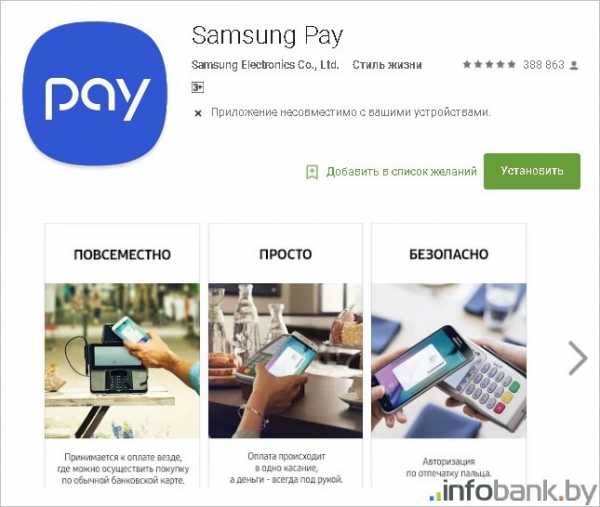Viewport: 600px width, 507px height.
Task: Open the ПОВСЕМЕСТНО screenshot thumbnail
Action: coord(122,355)
